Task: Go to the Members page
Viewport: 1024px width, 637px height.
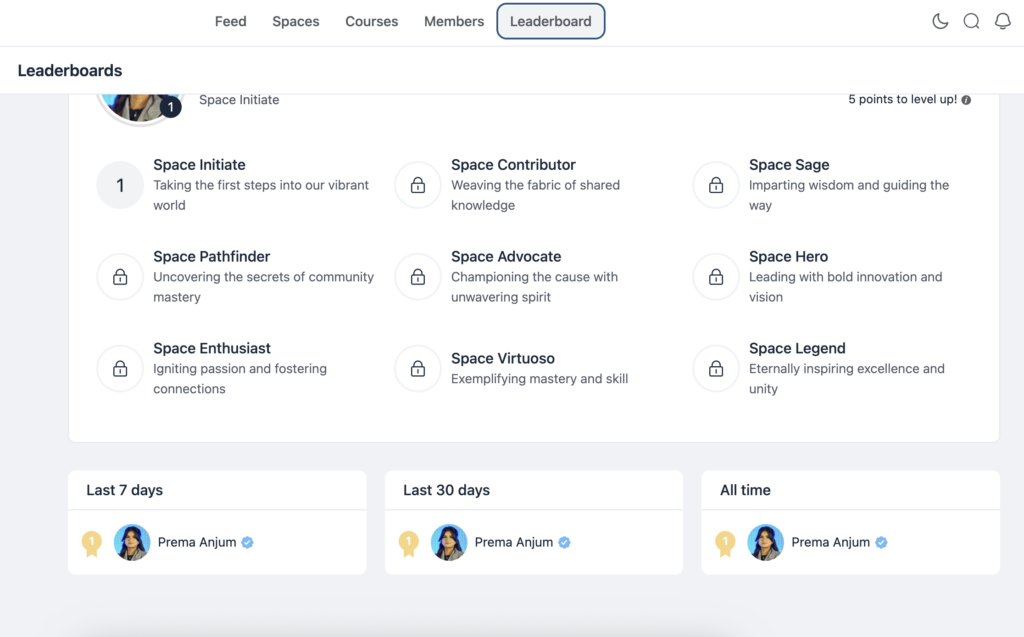Action: pyautogui.click(x=453, y=21)
